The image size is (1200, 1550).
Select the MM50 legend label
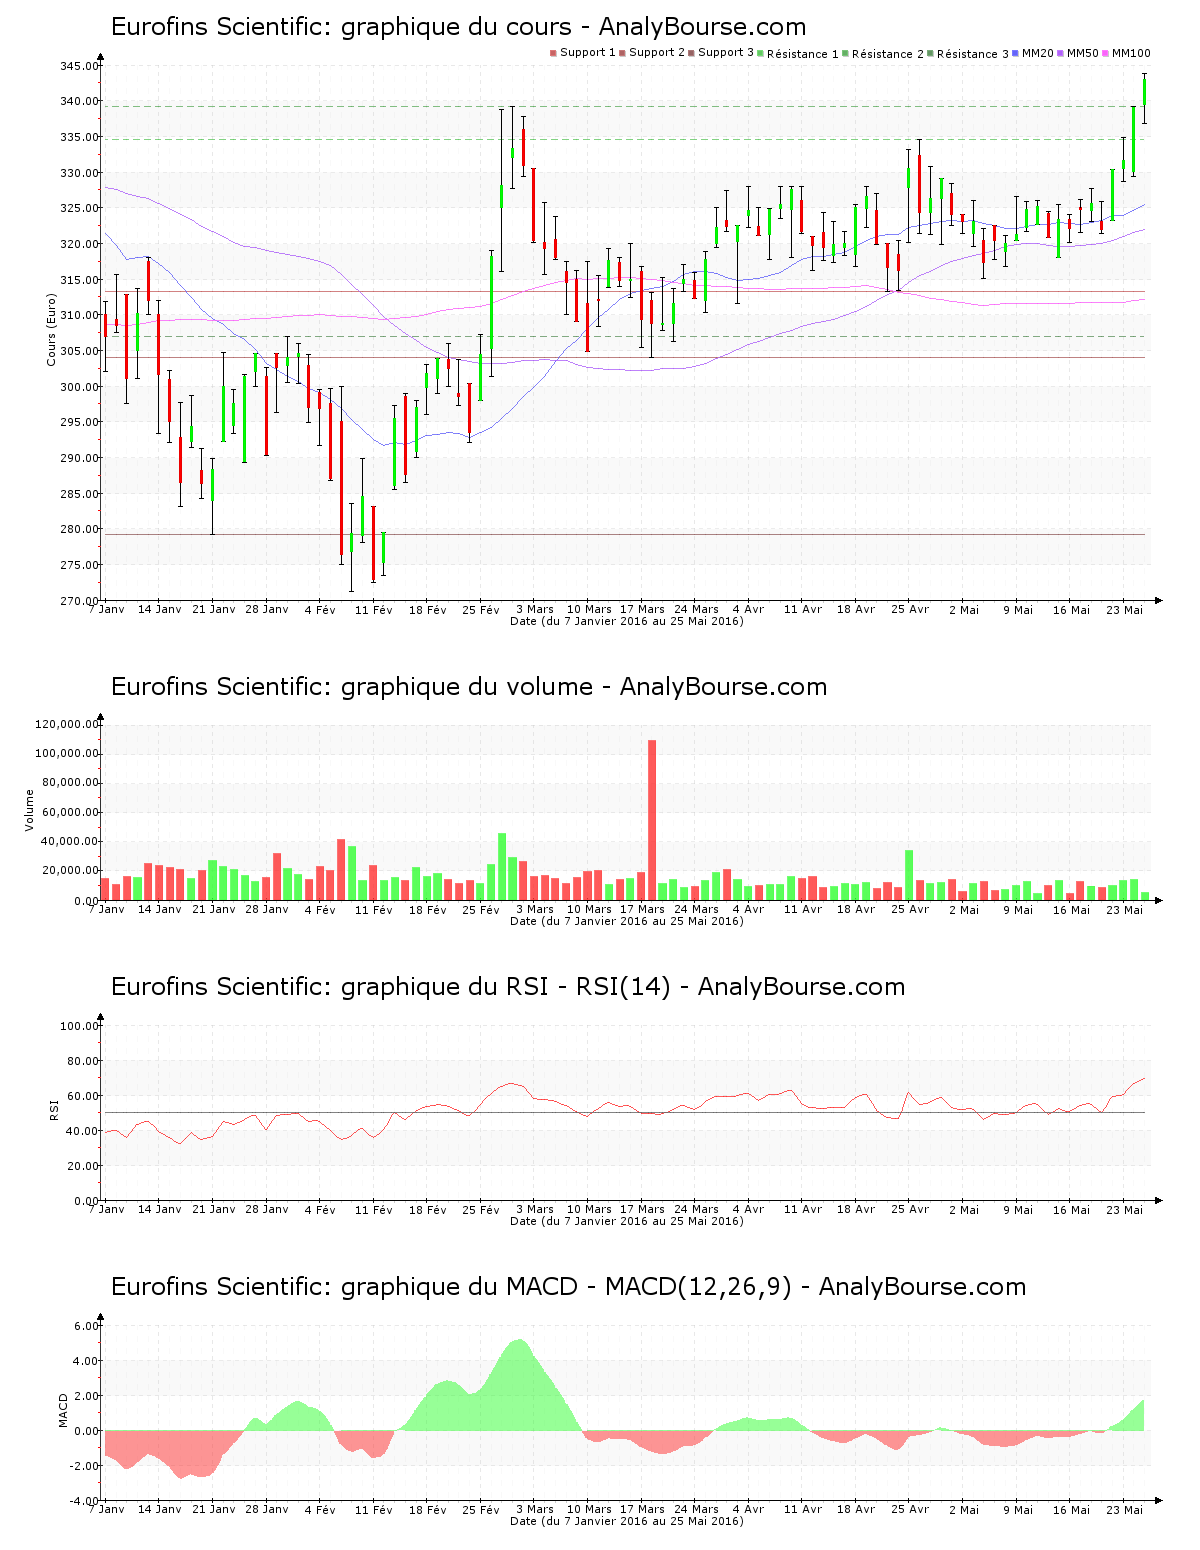1083,53
